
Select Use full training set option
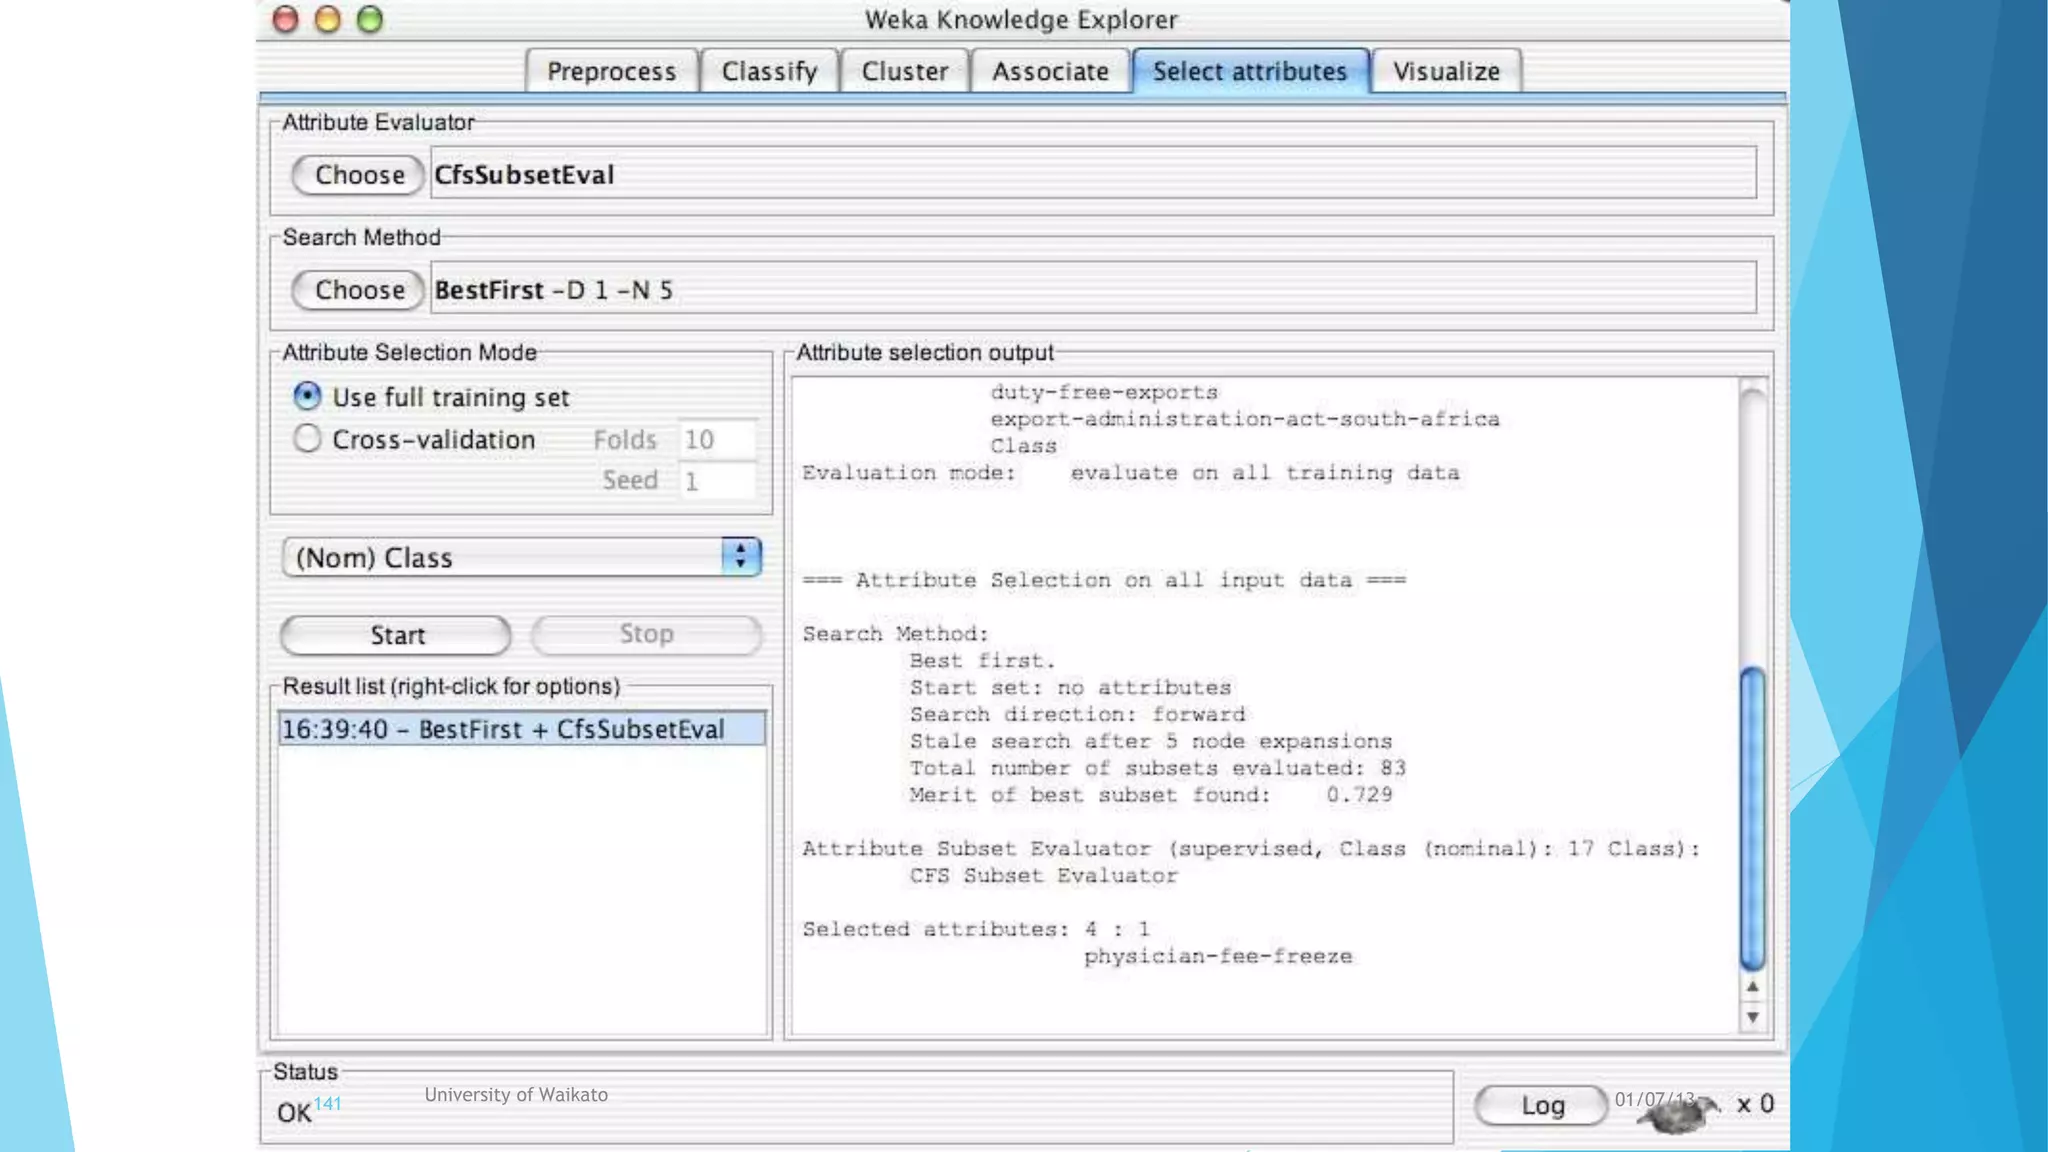coord(307,397)
